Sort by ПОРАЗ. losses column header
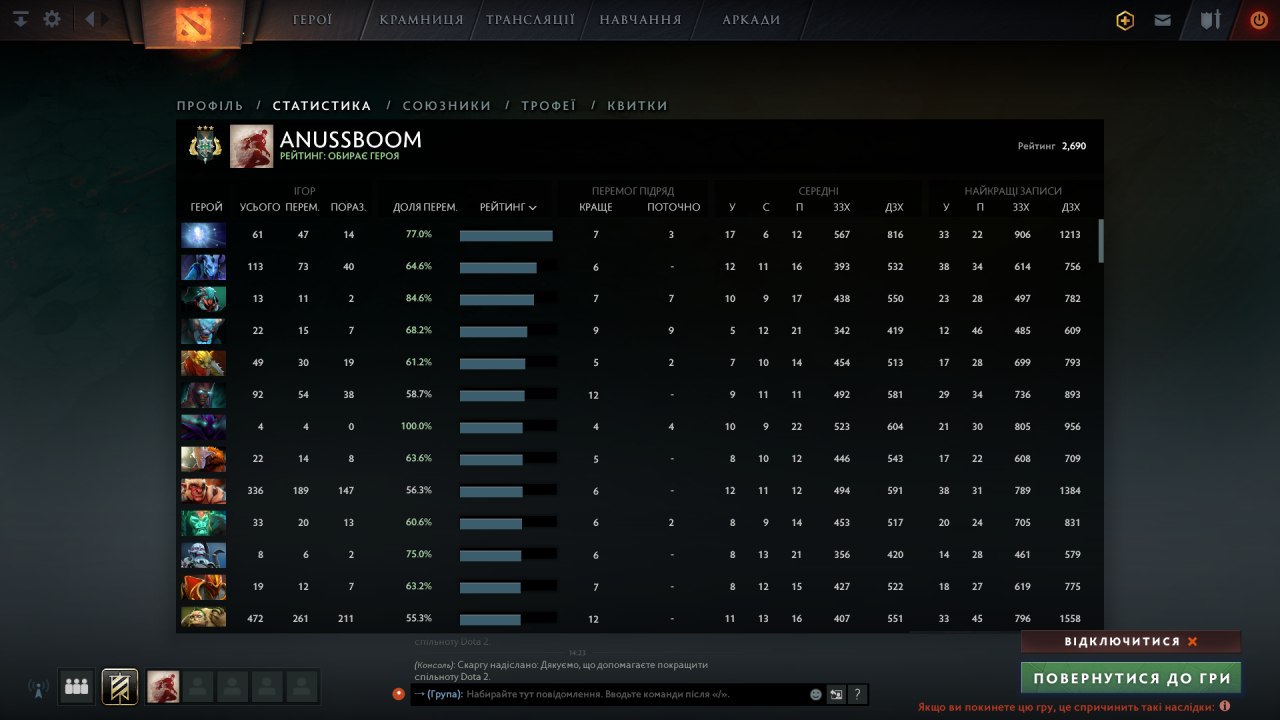This screenshot has width=1280, height=720. tap(348, 207)
